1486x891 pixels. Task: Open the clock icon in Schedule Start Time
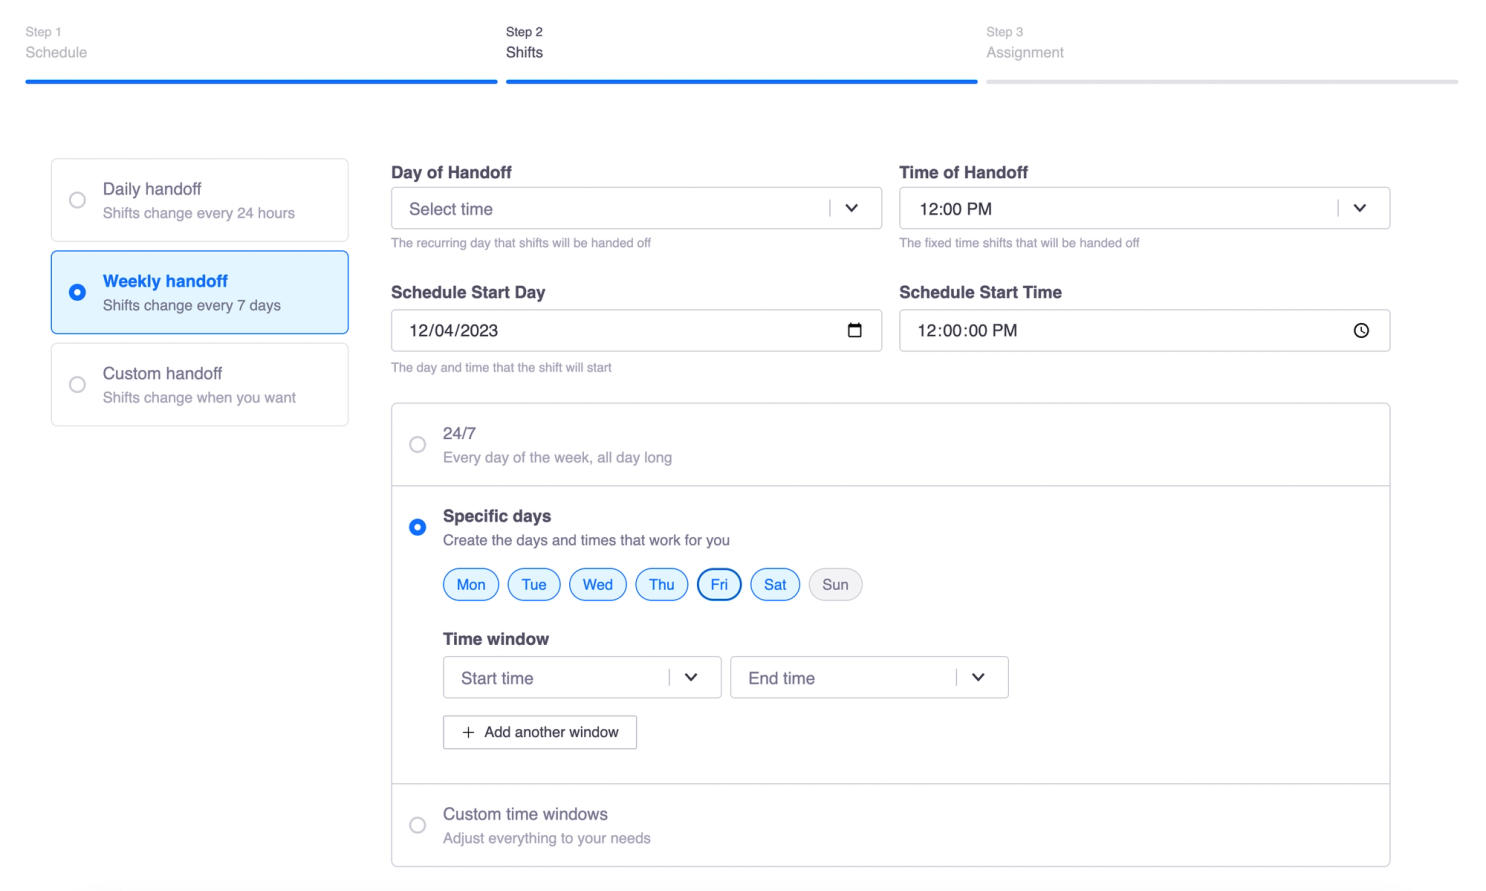tap(1361, 331)
